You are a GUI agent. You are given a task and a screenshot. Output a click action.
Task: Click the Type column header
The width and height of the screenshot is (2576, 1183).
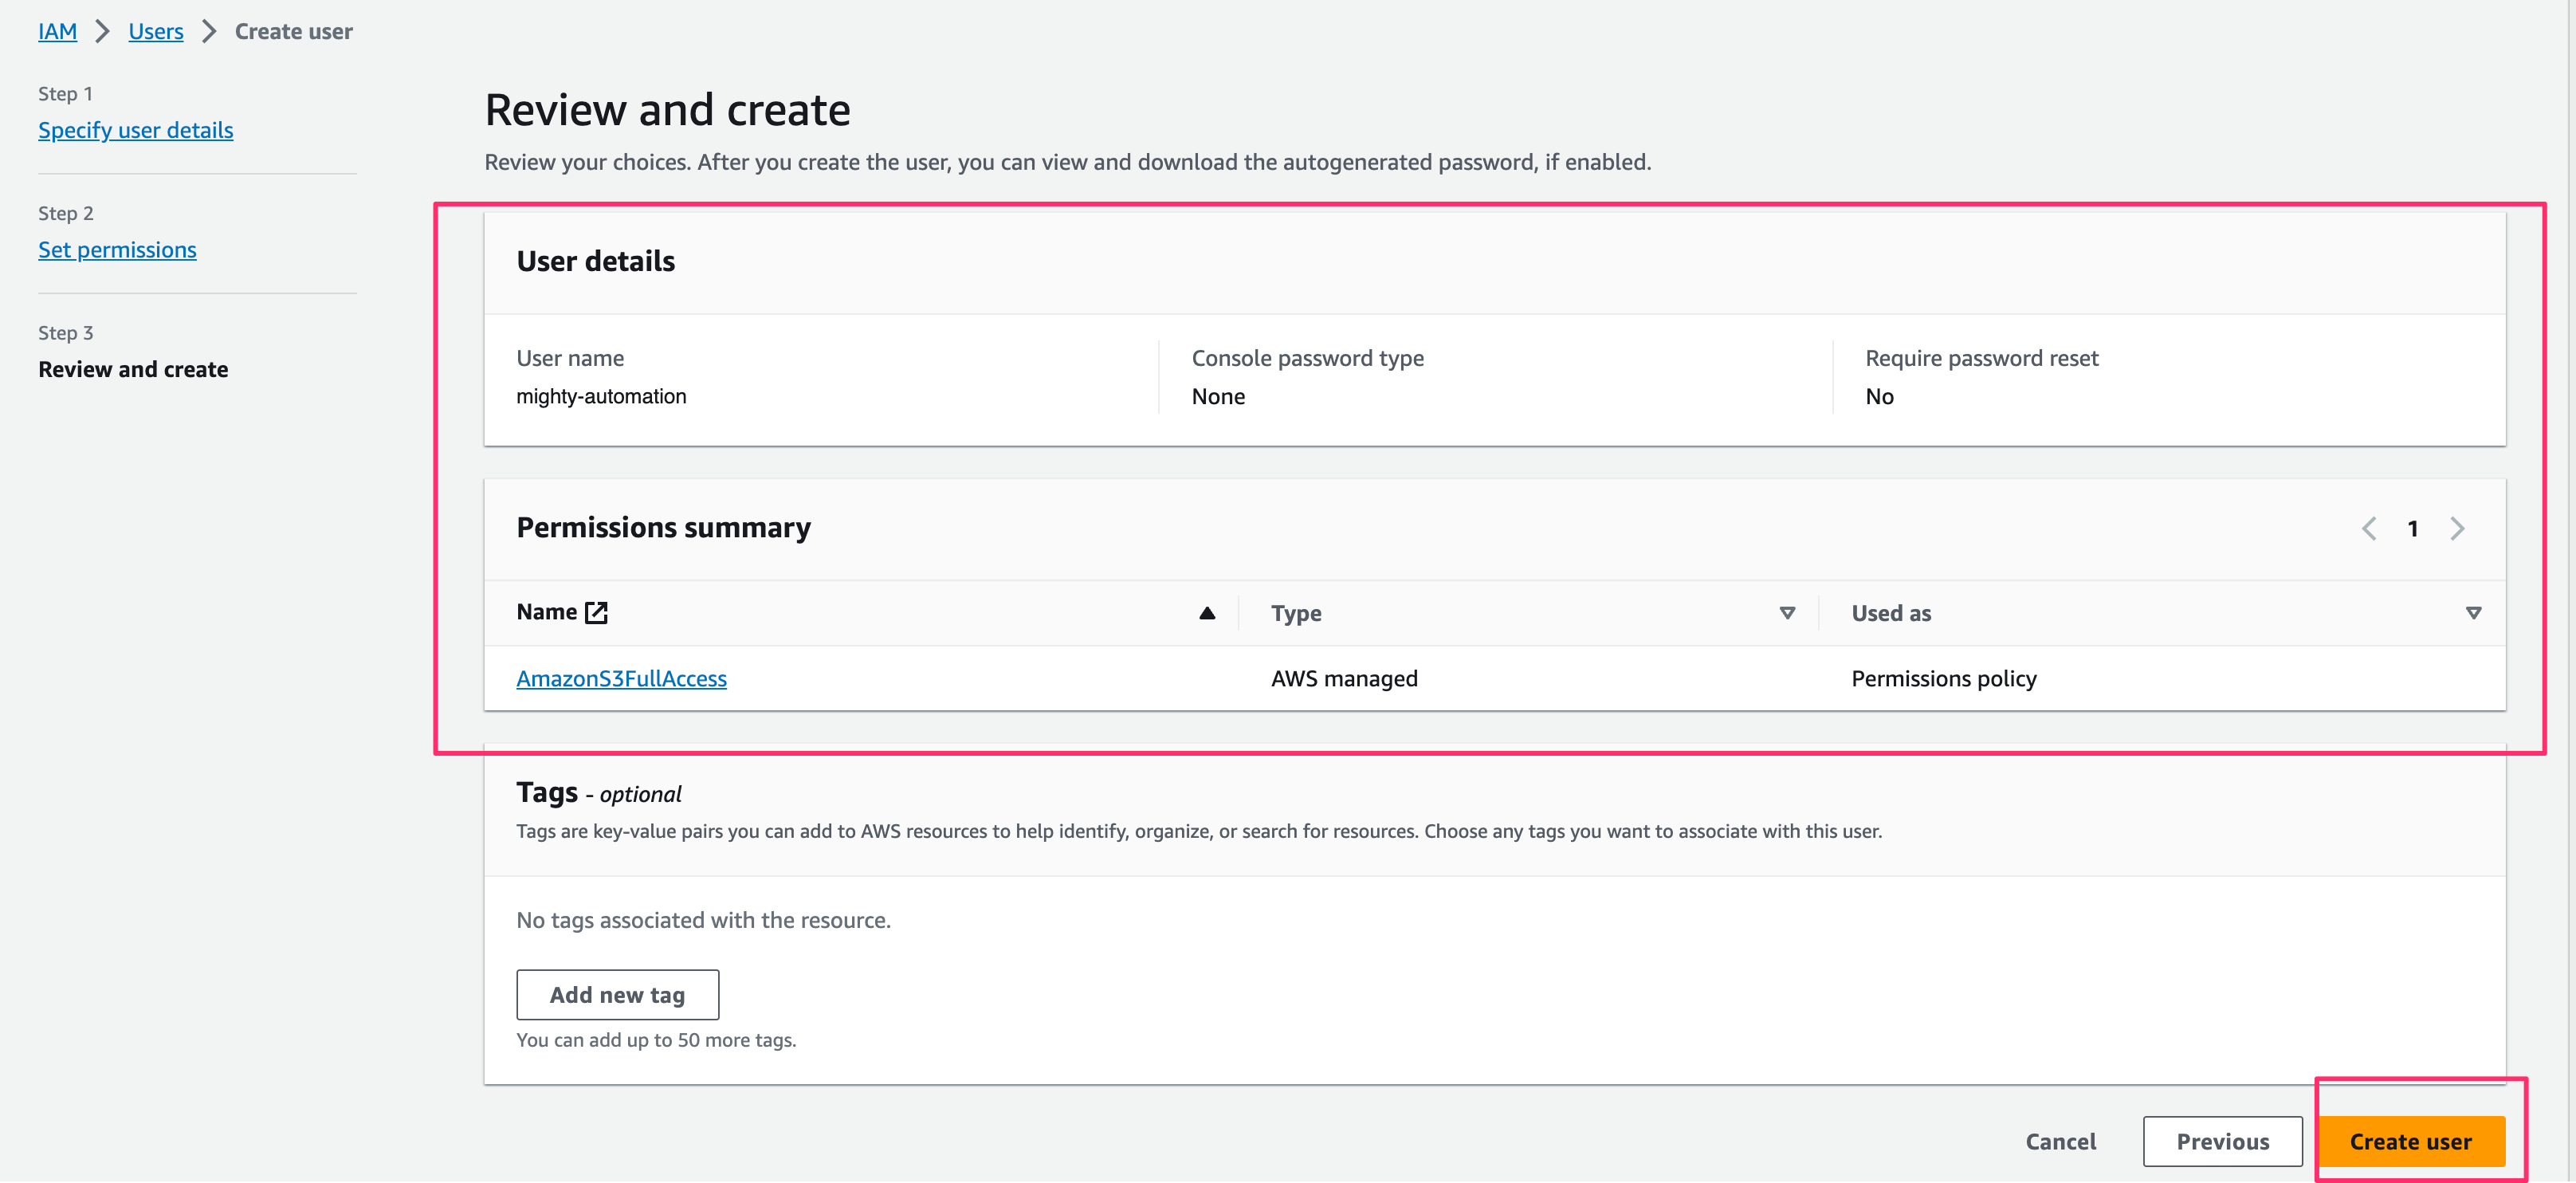coord(1296,612)
